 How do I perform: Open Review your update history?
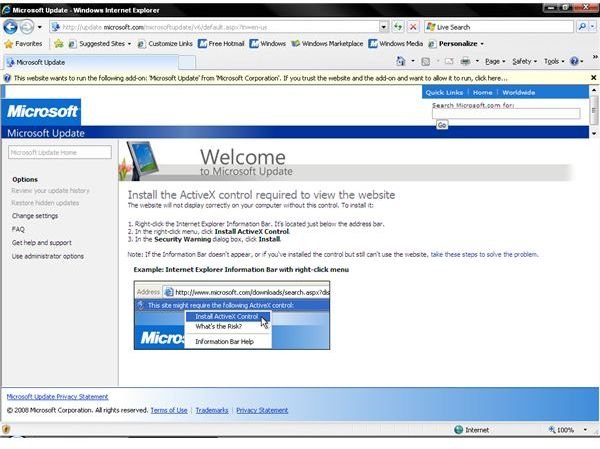coord(51,191)
